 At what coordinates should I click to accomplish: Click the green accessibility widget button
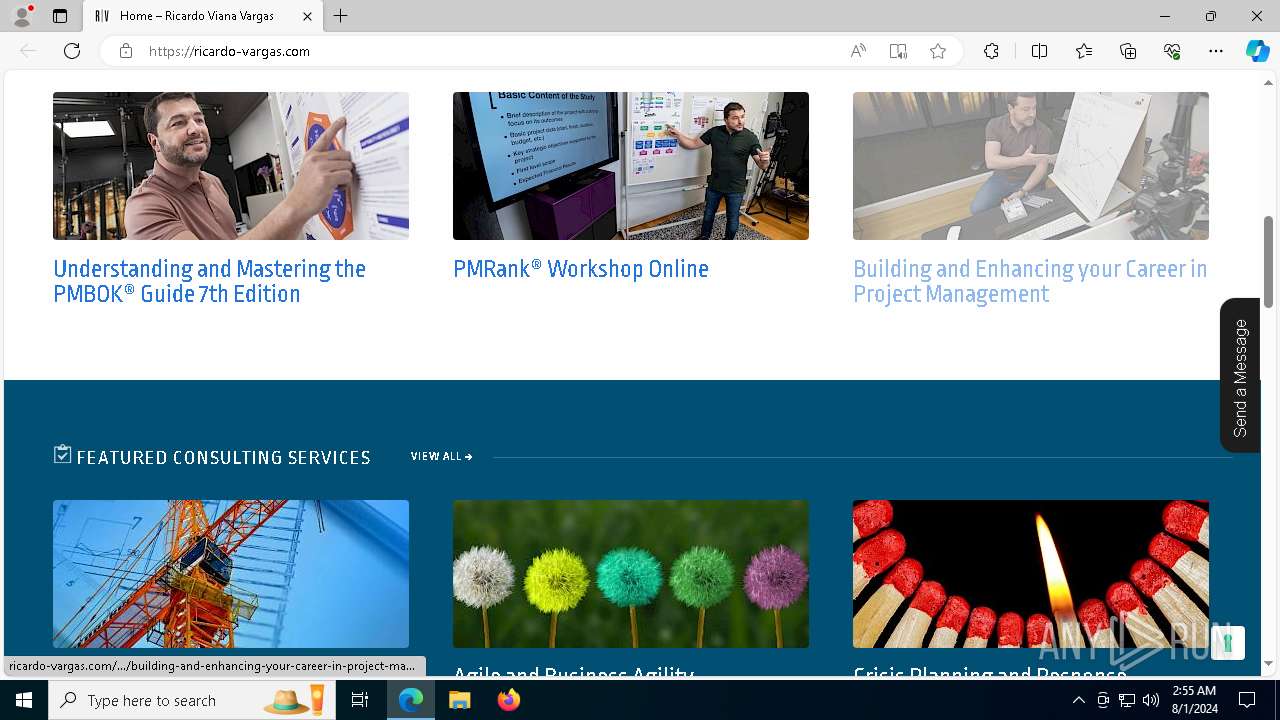[1227, 643]
